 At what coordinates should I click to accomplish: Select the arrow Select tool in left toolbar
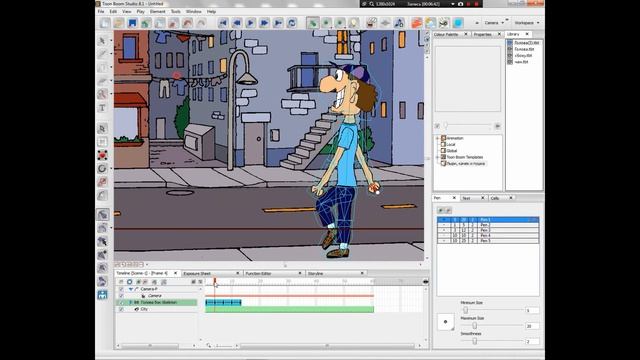point(102,40)
